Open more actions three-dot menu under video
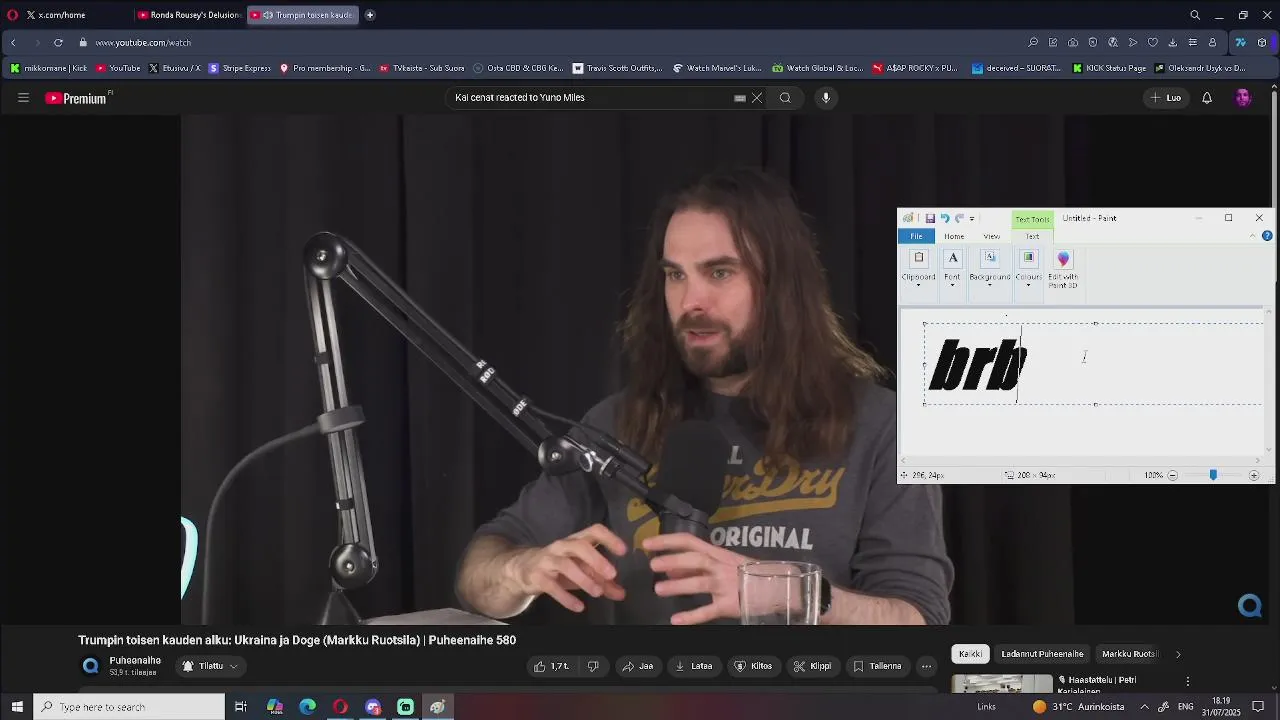The height and width of the screenshot is (720, 1280). coord(926,666)
